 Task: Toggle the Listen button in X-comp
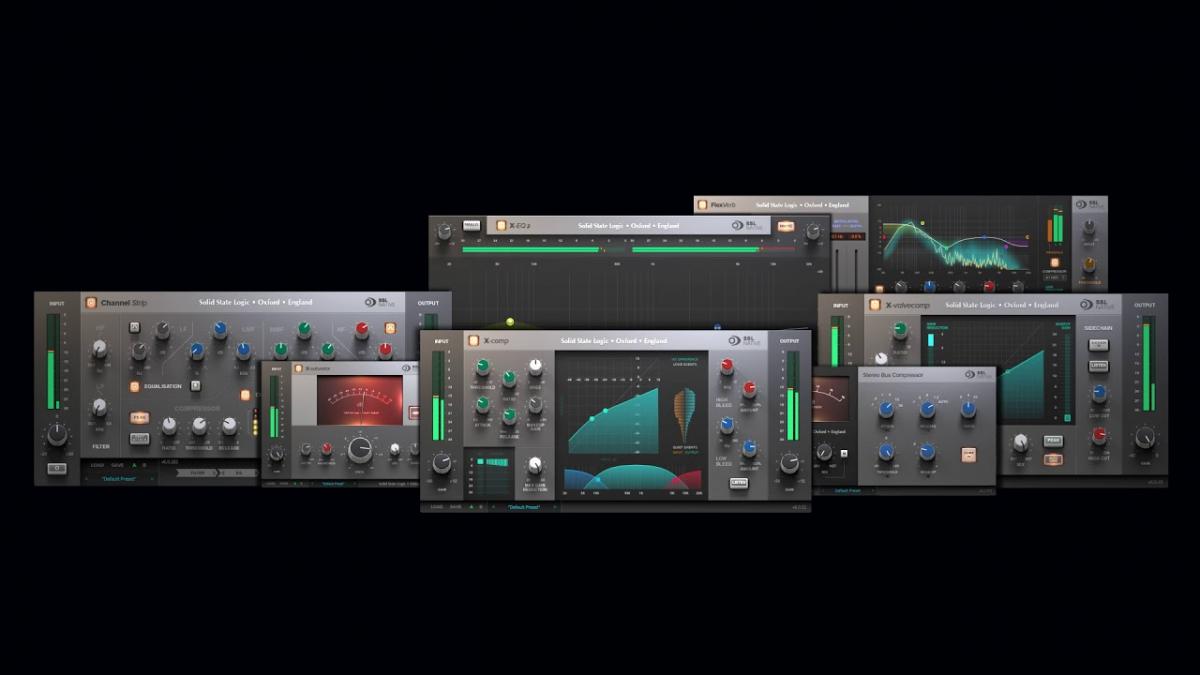739,482
